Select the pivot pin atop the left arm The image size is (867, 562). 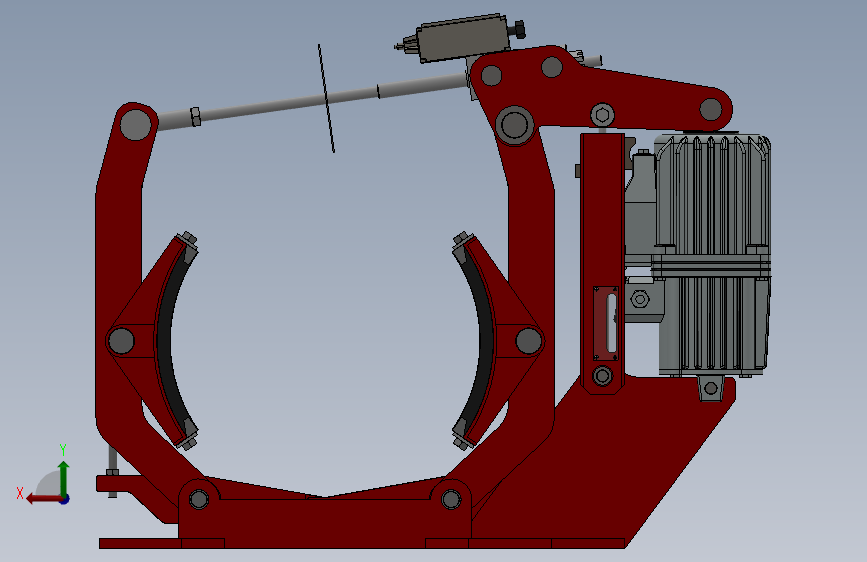point(134,124)
